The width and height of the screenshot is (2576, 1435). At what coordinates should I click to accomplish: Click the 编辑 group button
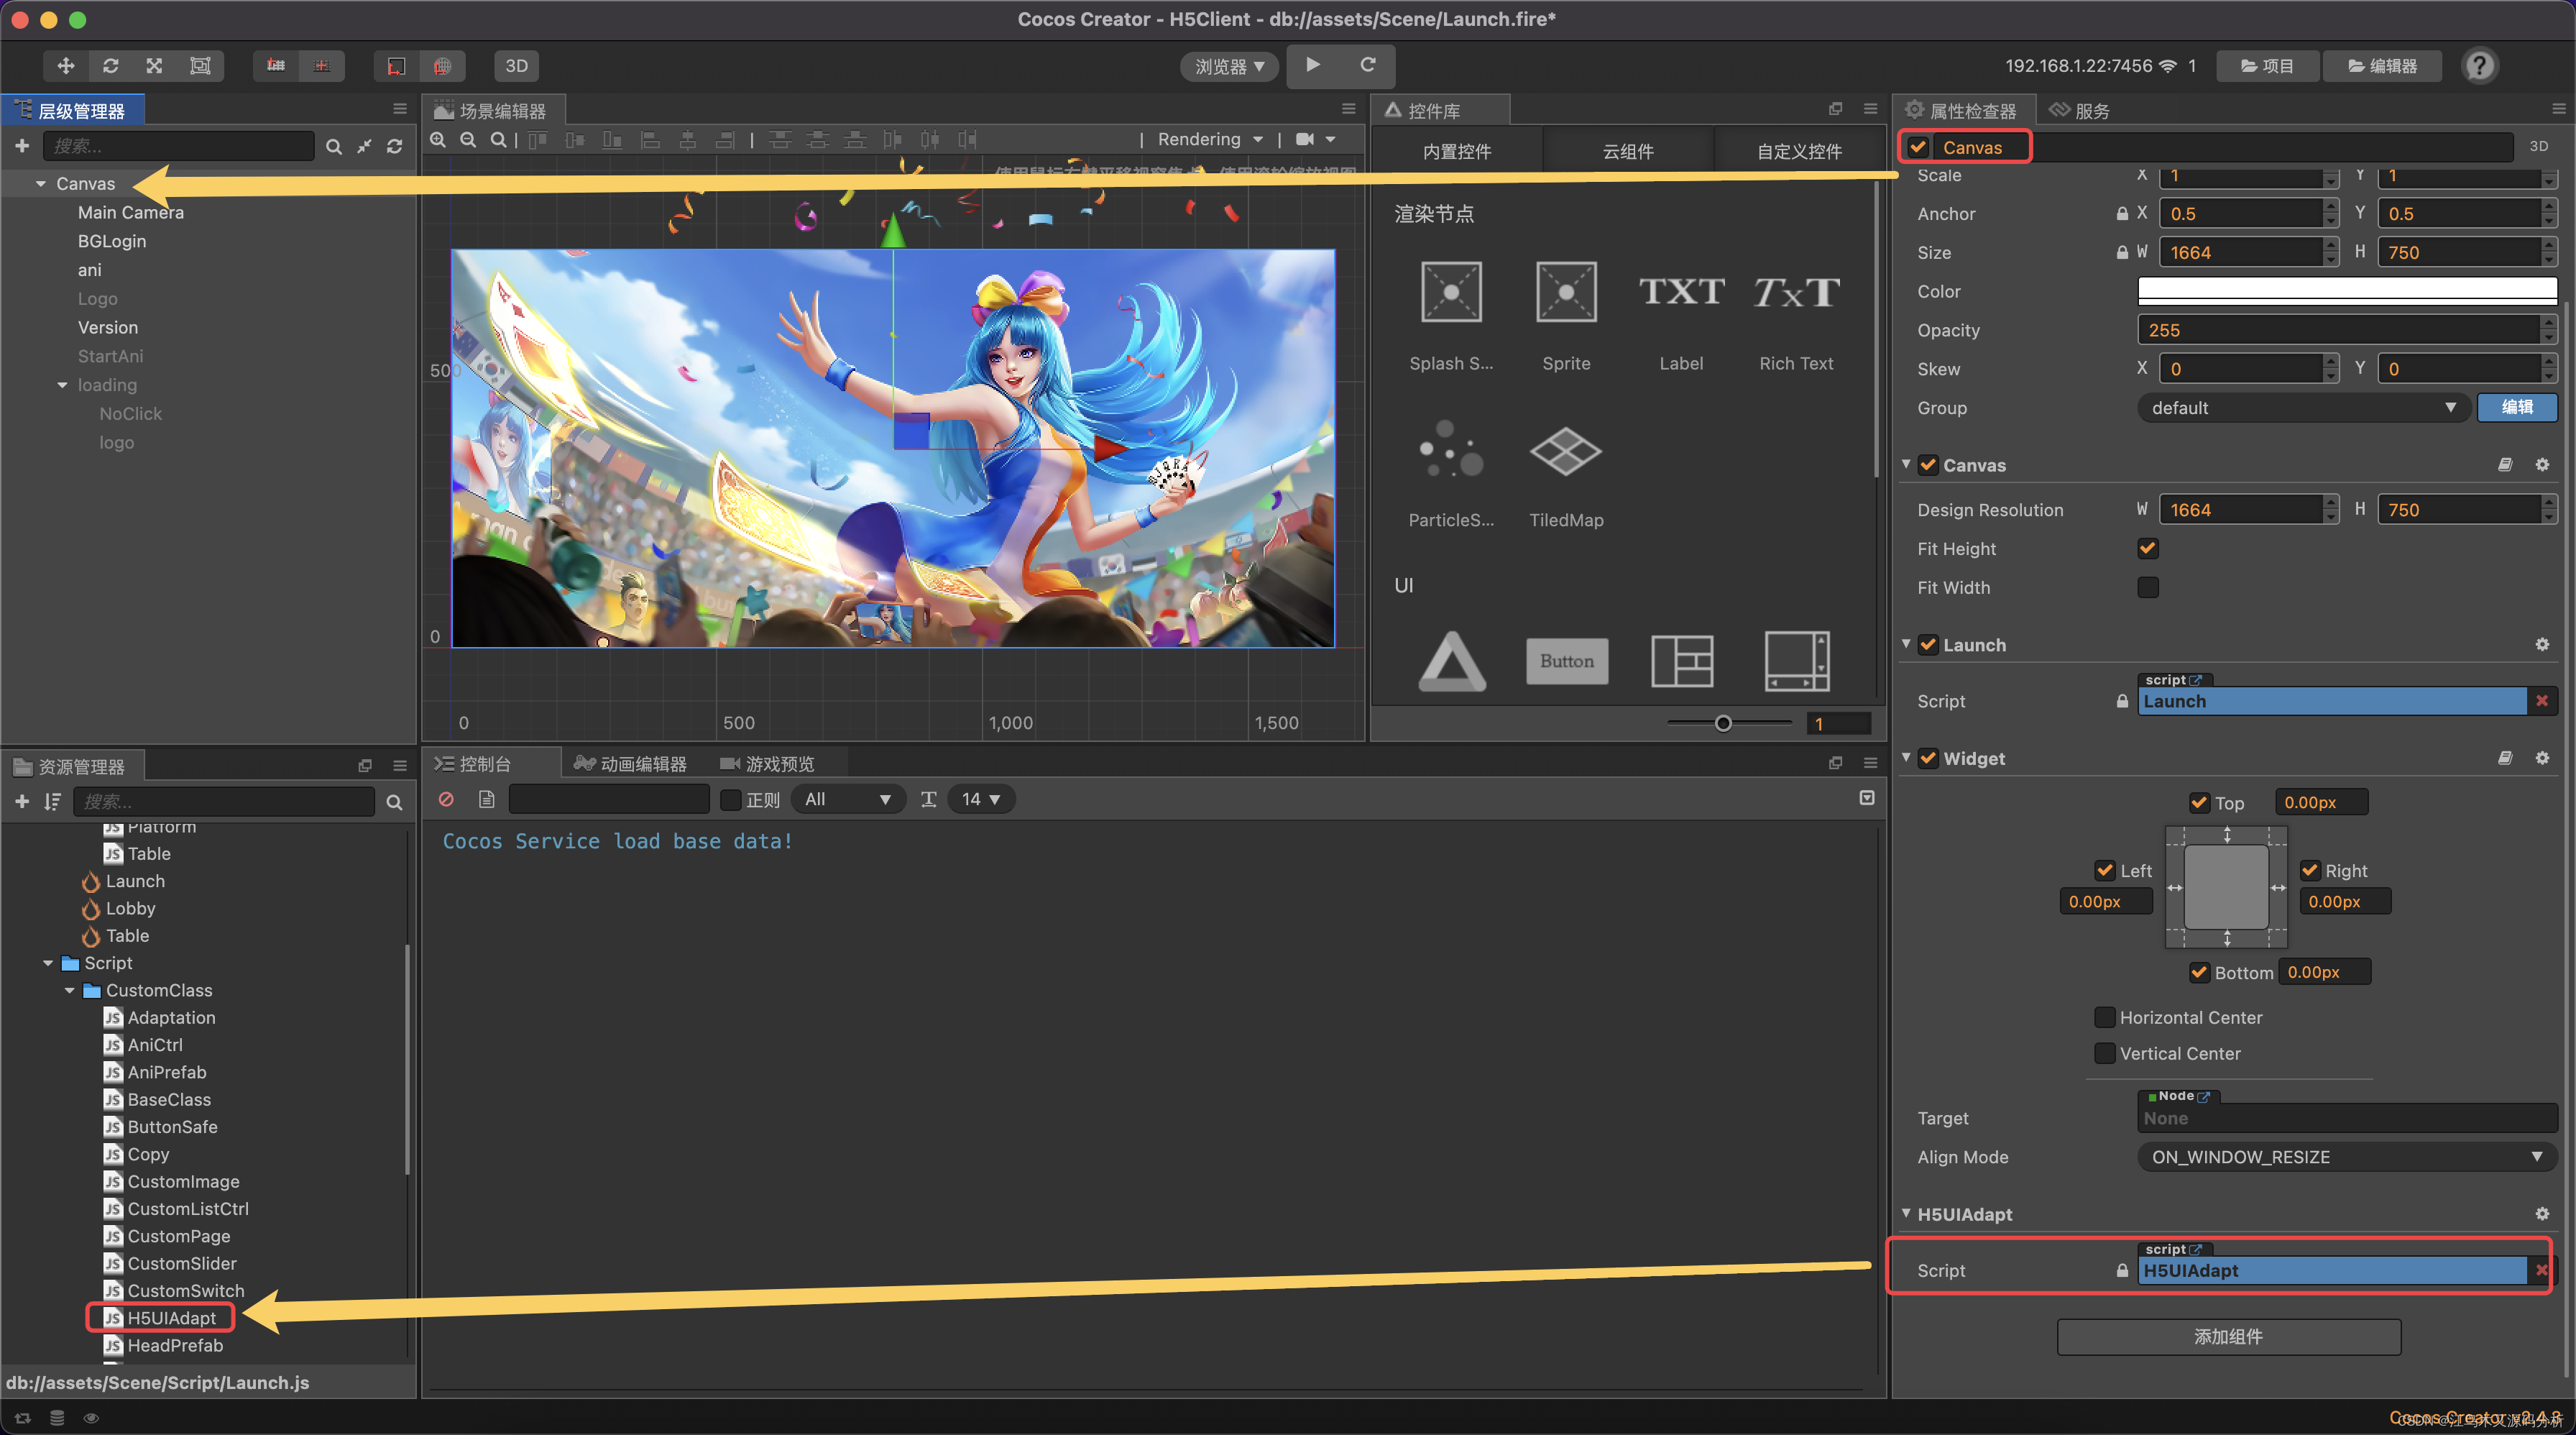pos(2517,408)
